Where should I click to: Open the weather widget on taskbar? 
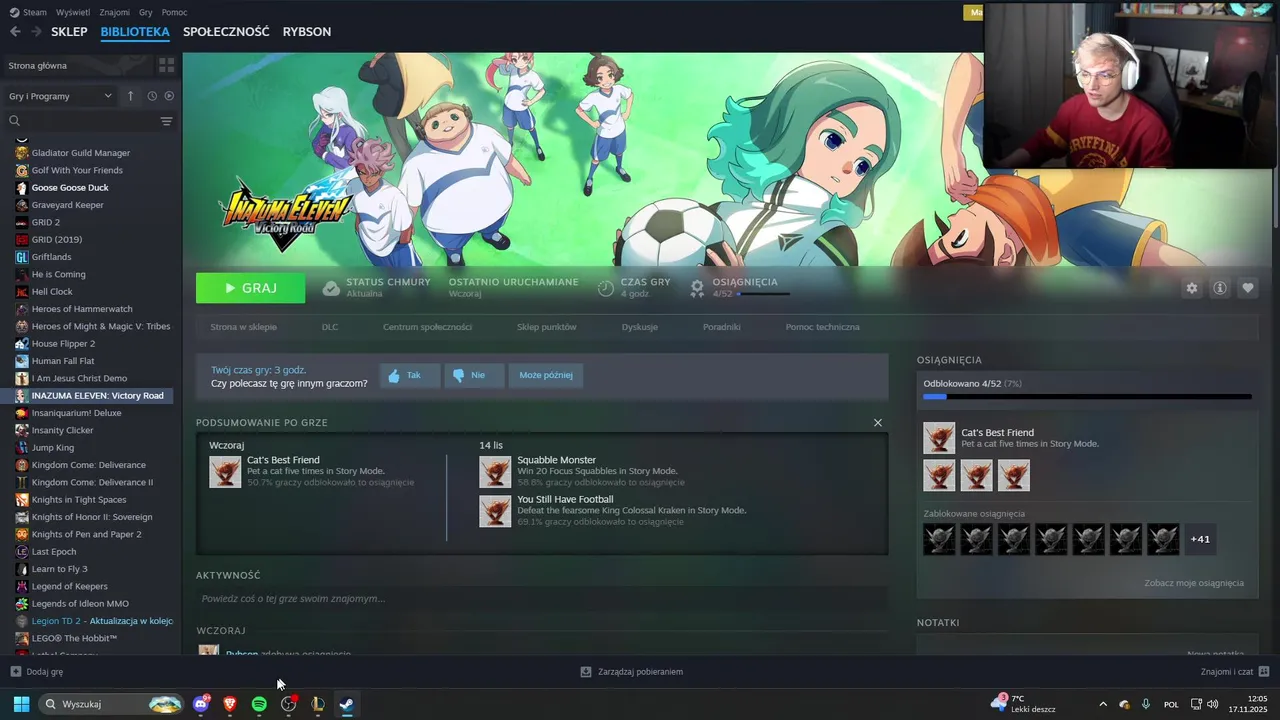(x=1023, y=704)
